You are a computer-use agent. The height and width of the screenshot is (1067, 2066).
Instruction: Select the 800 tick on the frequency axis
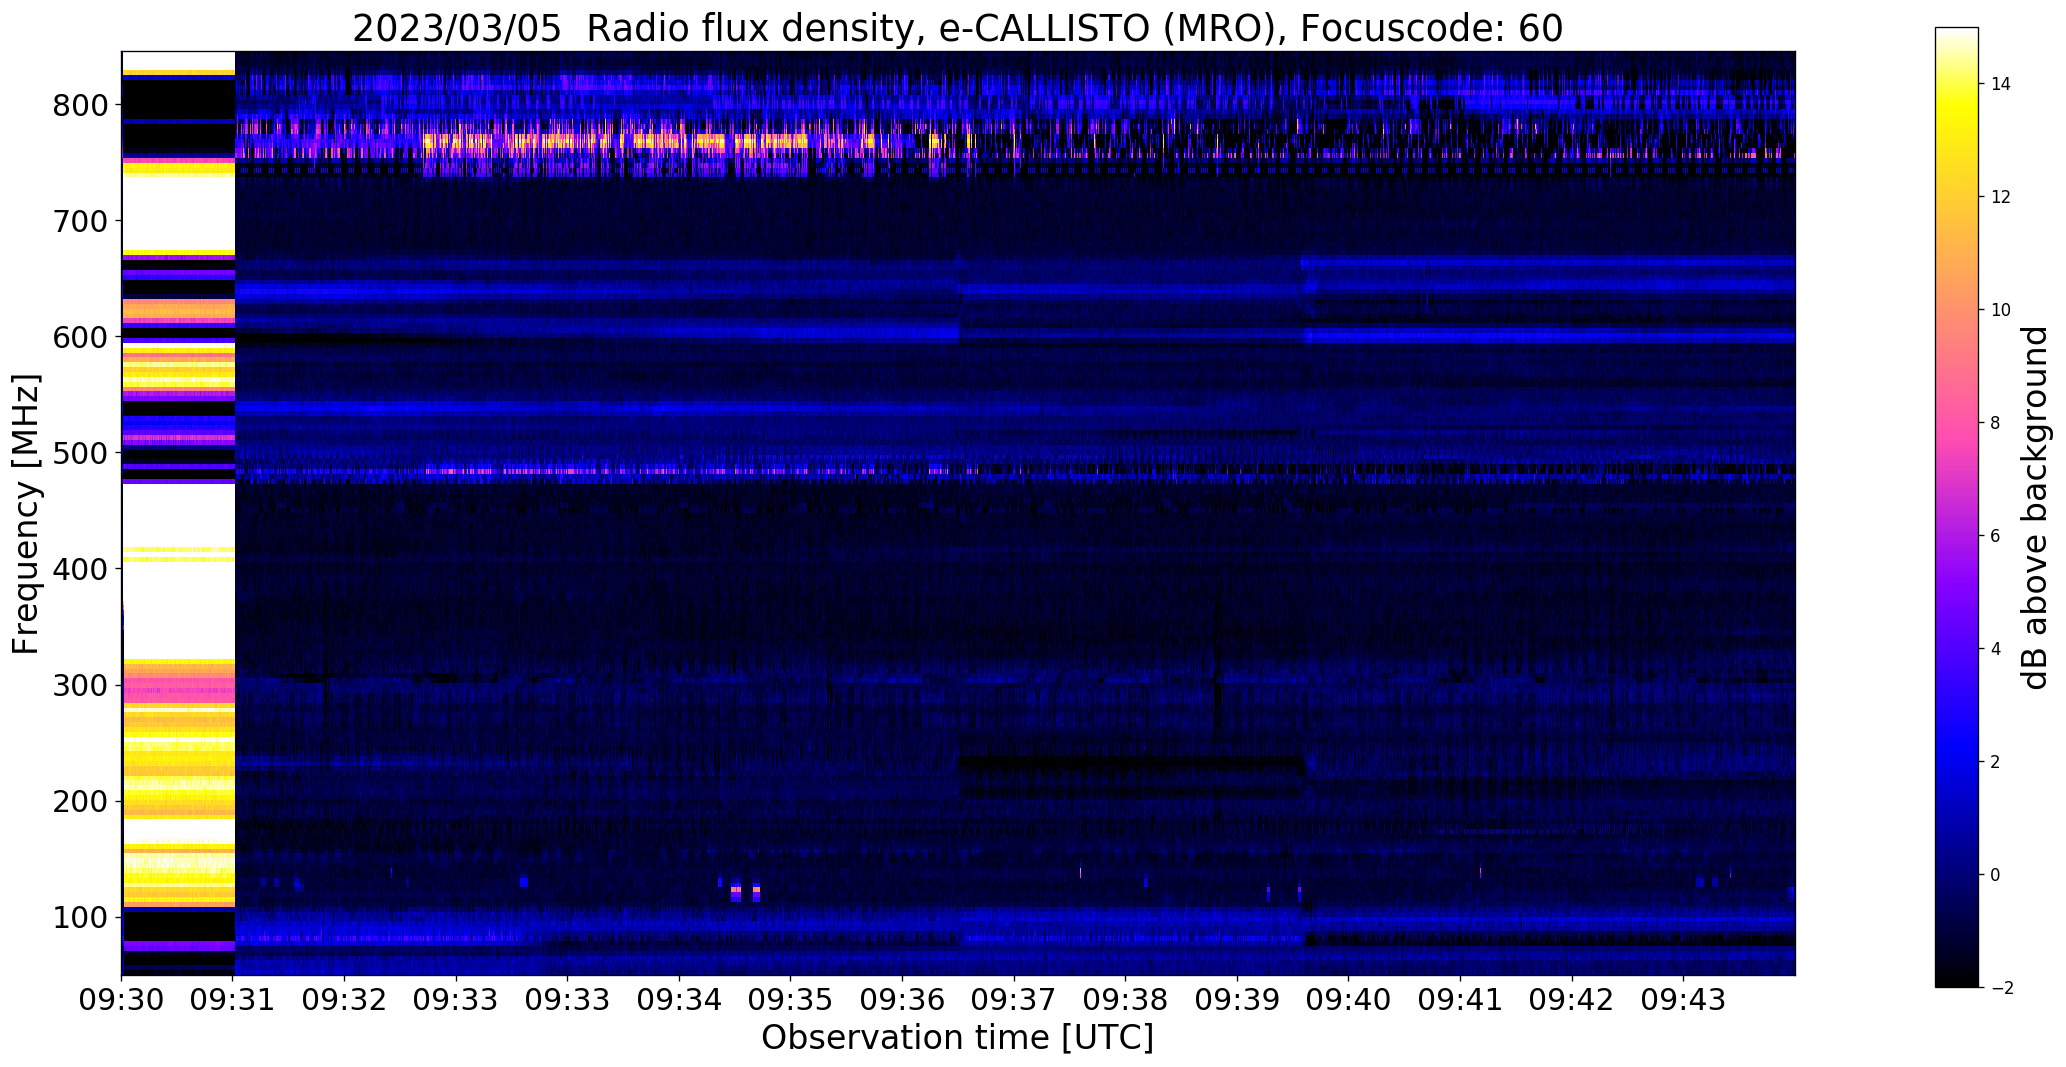80,105
